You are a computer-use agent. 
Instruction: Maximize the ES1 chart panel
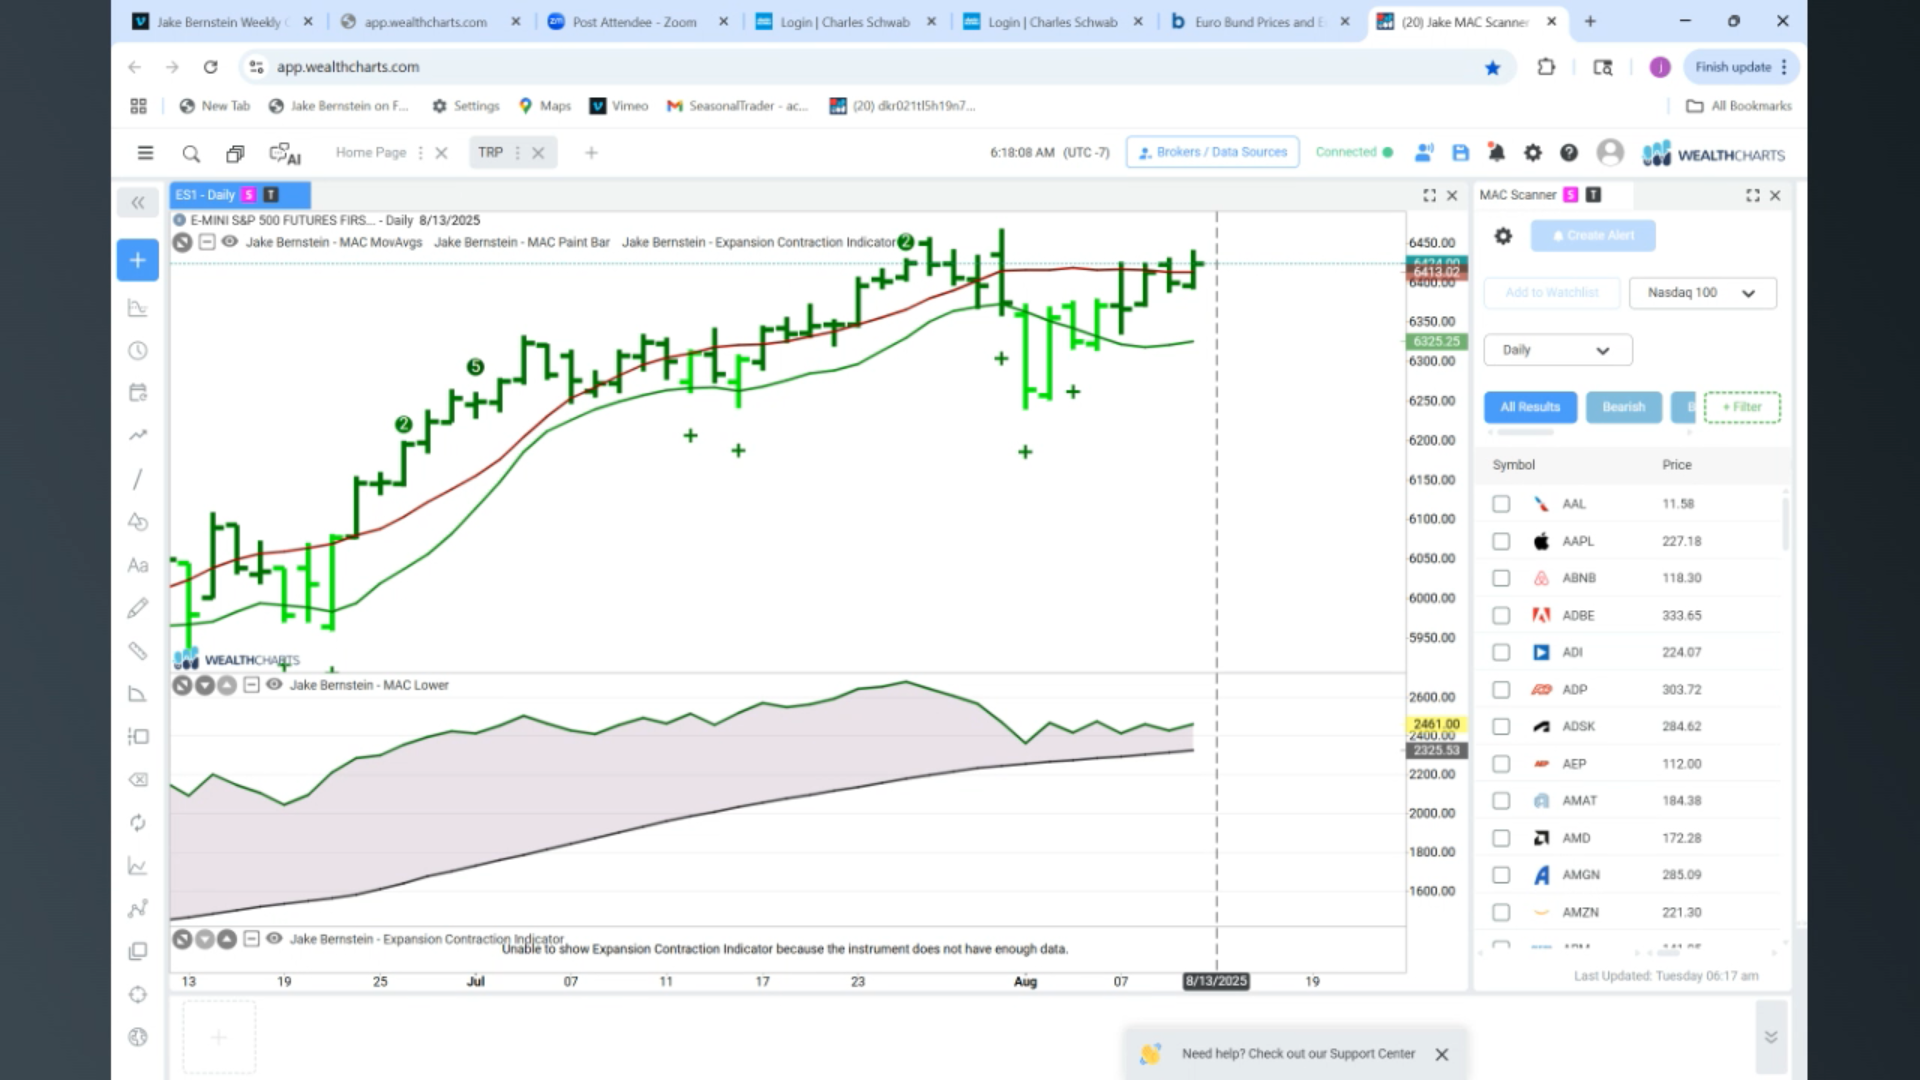1429,196
